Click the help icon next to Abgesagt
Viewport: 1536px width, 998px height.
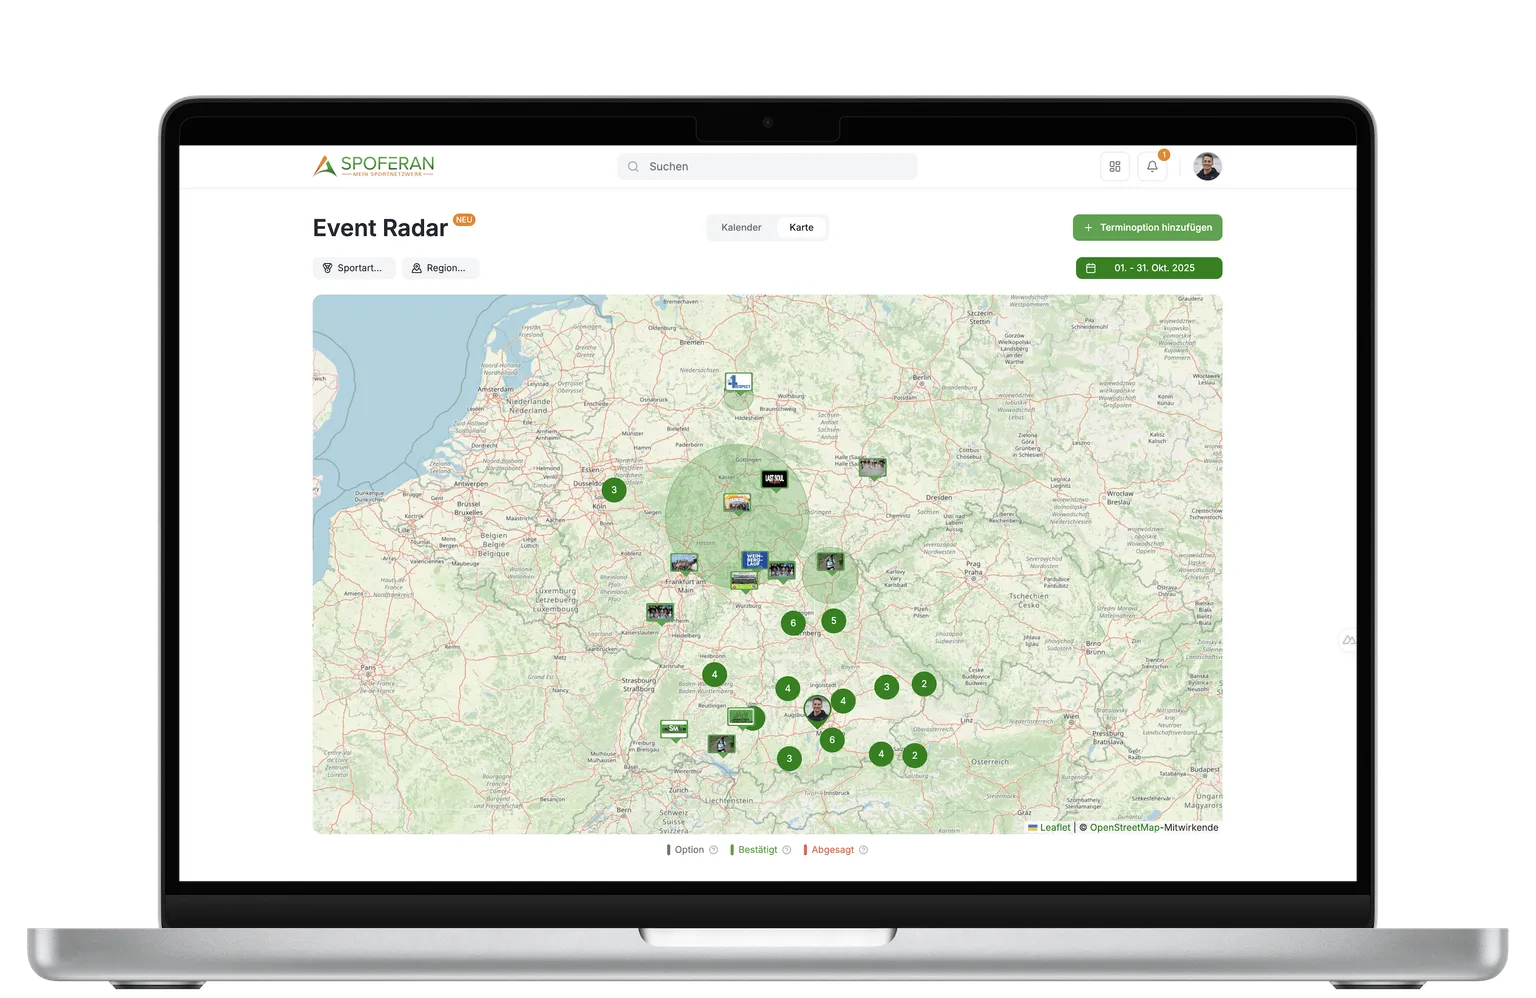tap(863, 850)
